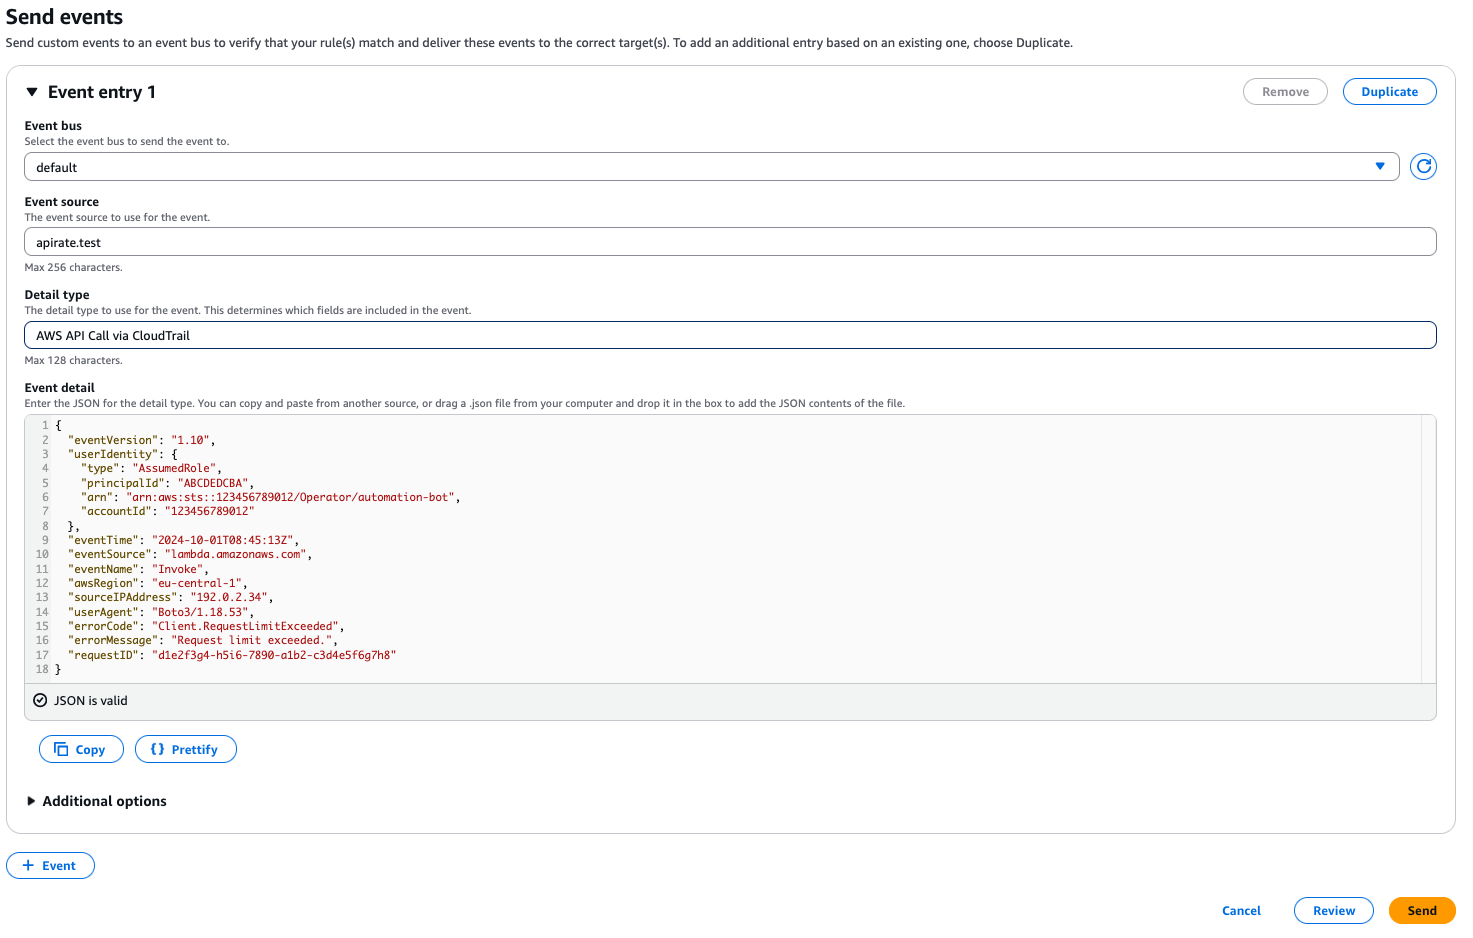Screen dimensions: 1473x938
Task: Click the "Max 128 characters." hint
Action: [73, 361]
